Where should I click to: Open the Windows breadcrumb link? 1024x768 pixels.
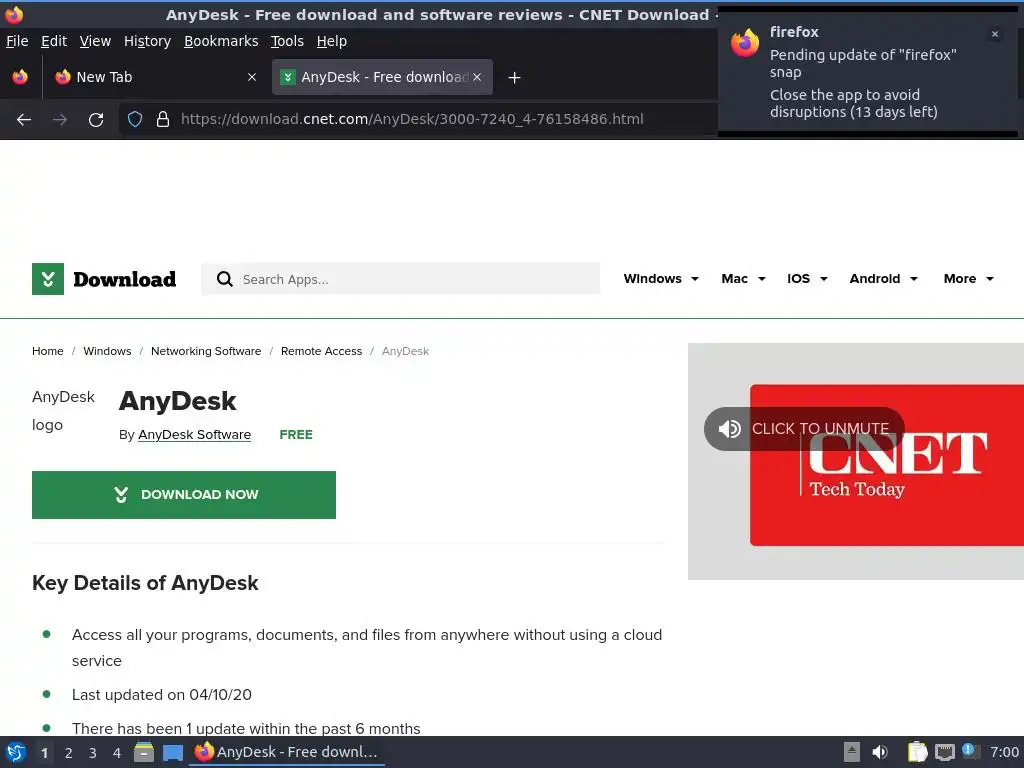coord(107,351)
